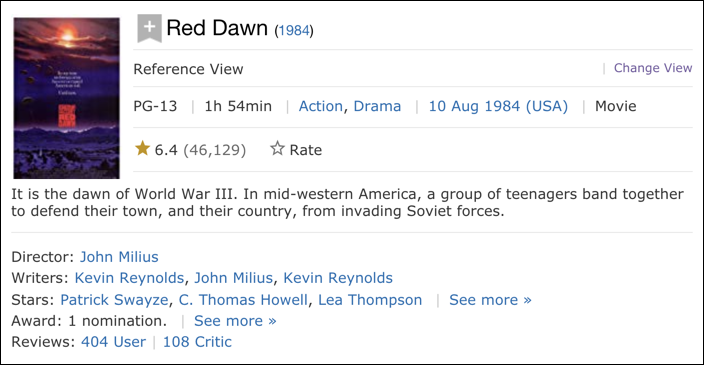The width and height of the screenshot is (704, 365).
Task: Select the Action genre link
Action: point(321,106)
